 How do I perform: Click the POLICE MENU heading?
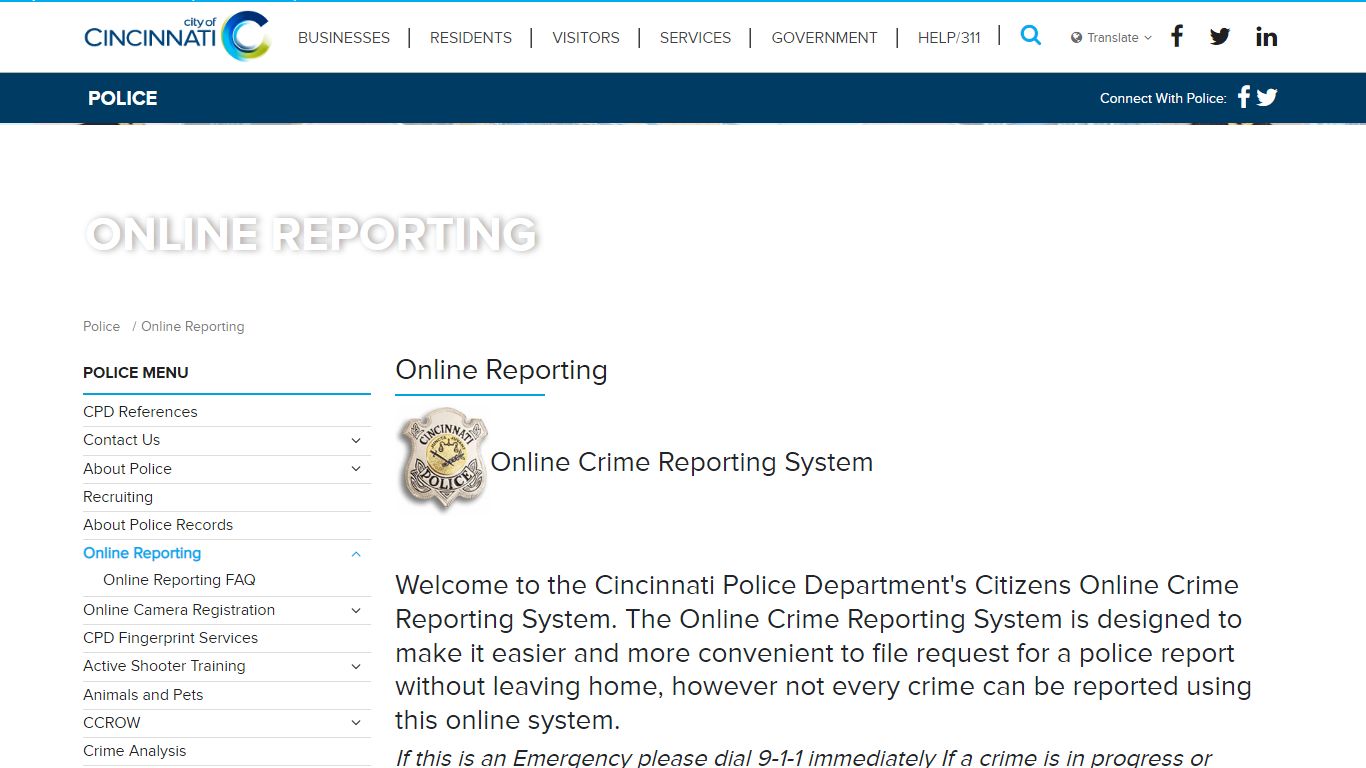pyautogui.click(x=136, y=372)
